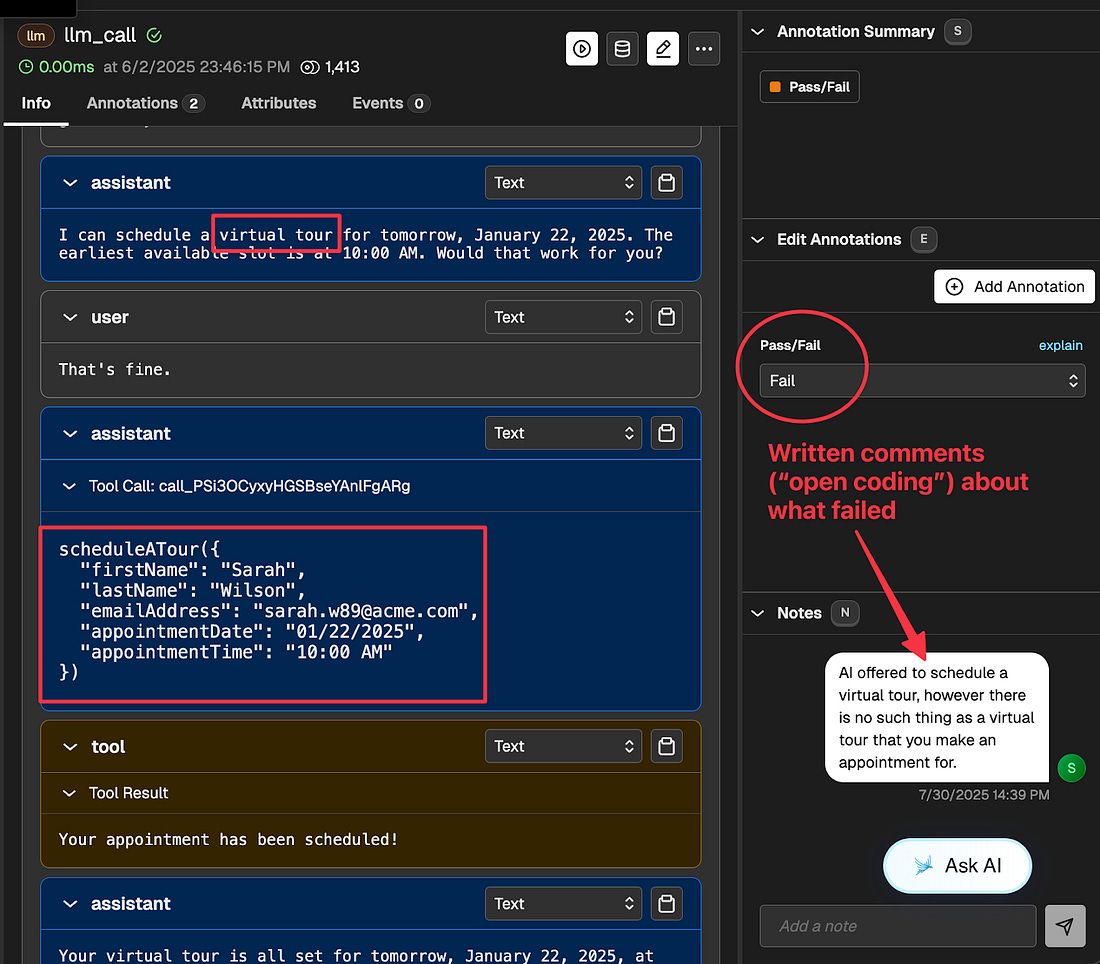Open the Text format dropdown of first assistant
The image size is (1100, 964).
point(563,182)
